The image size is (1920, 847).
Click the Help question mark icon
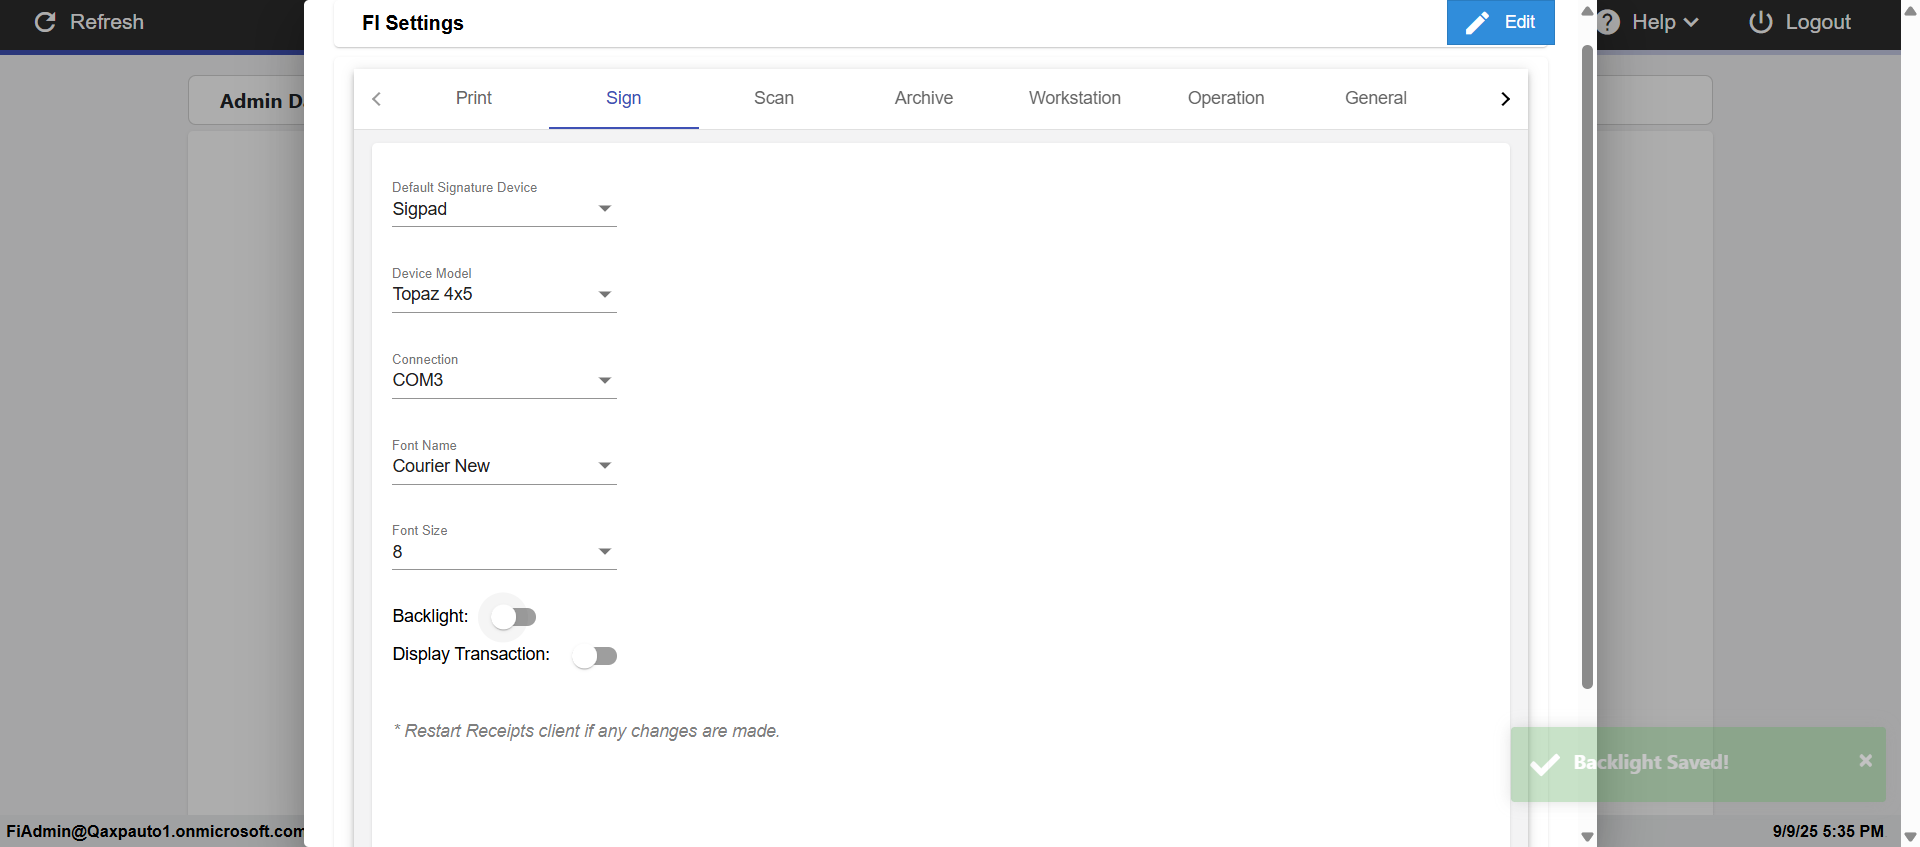pos(1608,22)
